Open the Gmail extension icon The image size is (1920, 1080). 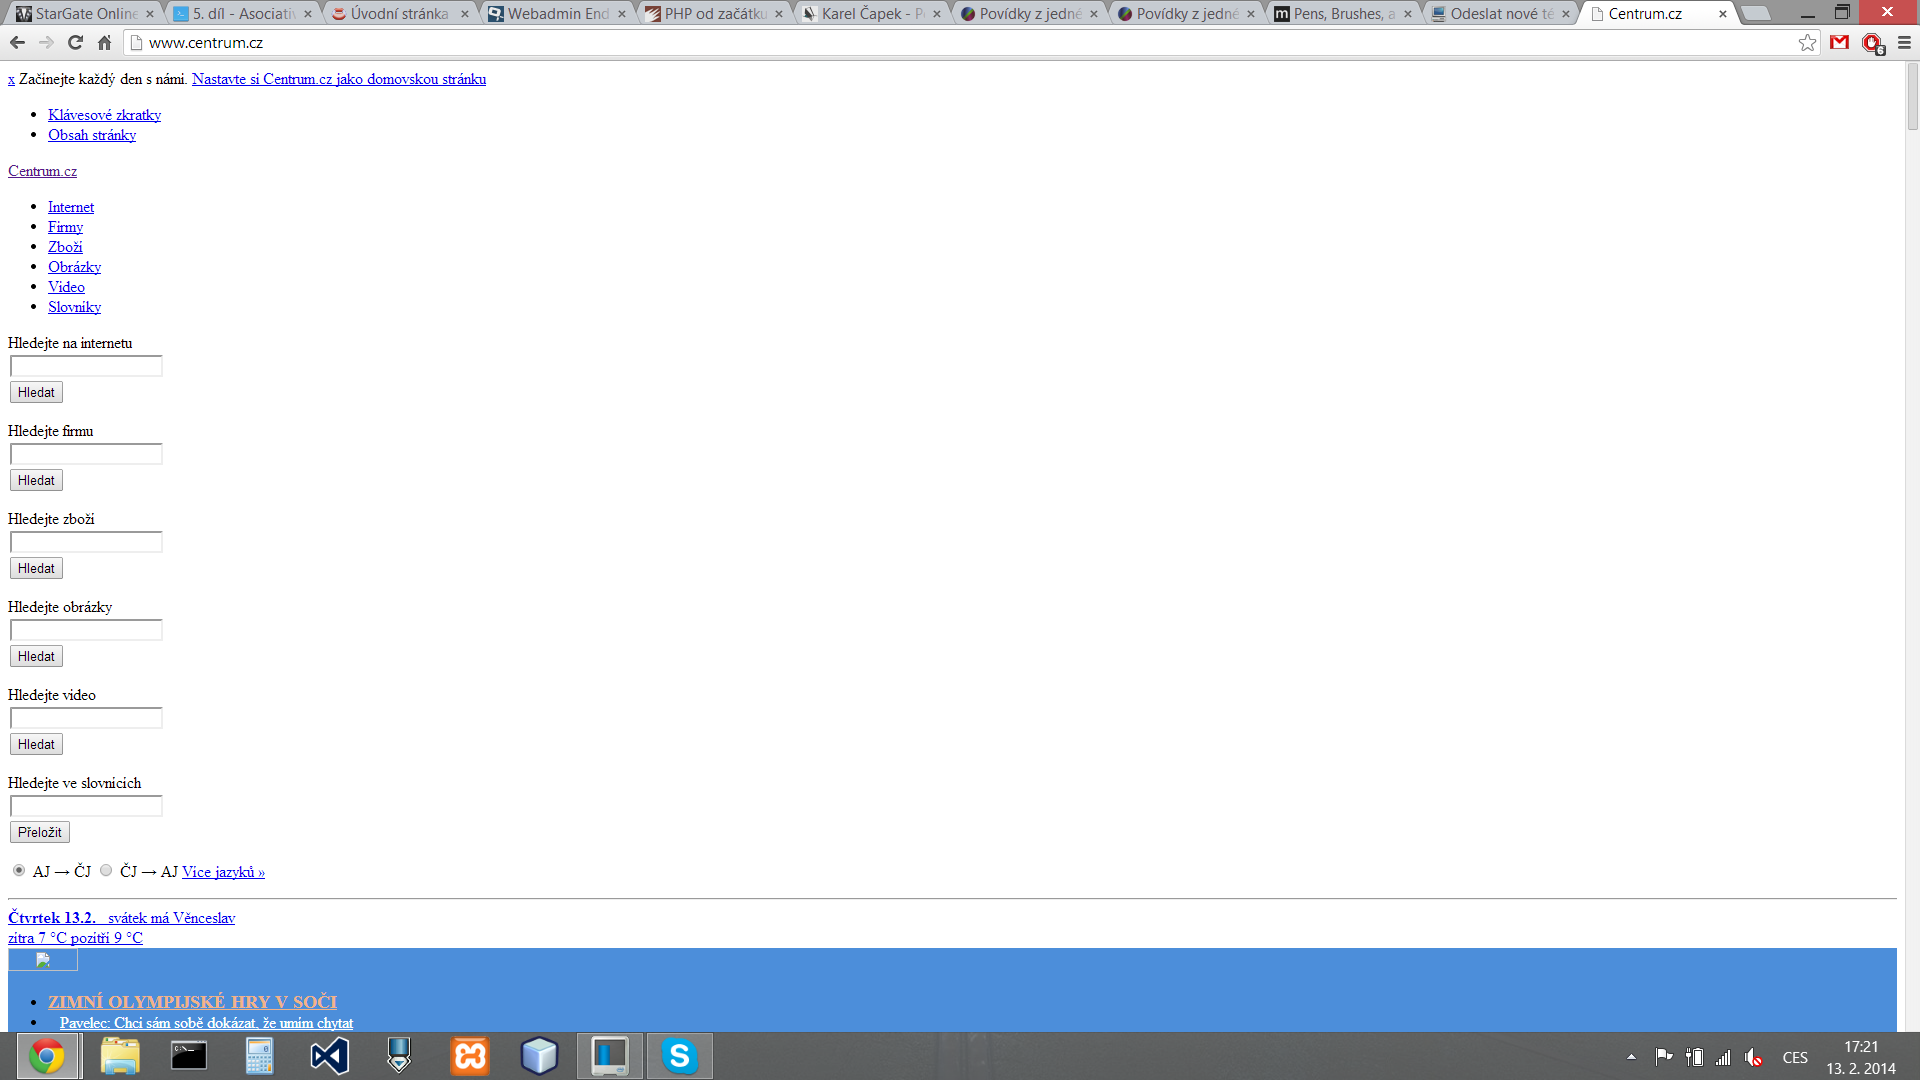coord(1839,42)
